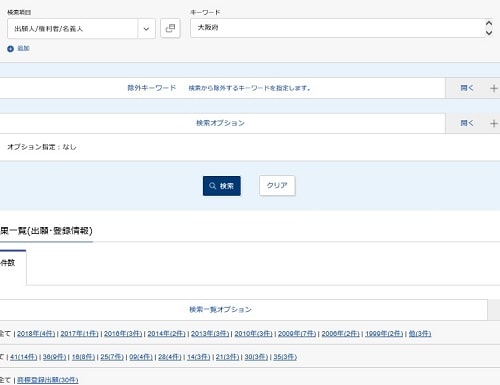Click the window icon beside the search field dropdown
500x385 pixels.
click(x=170, y=28)
